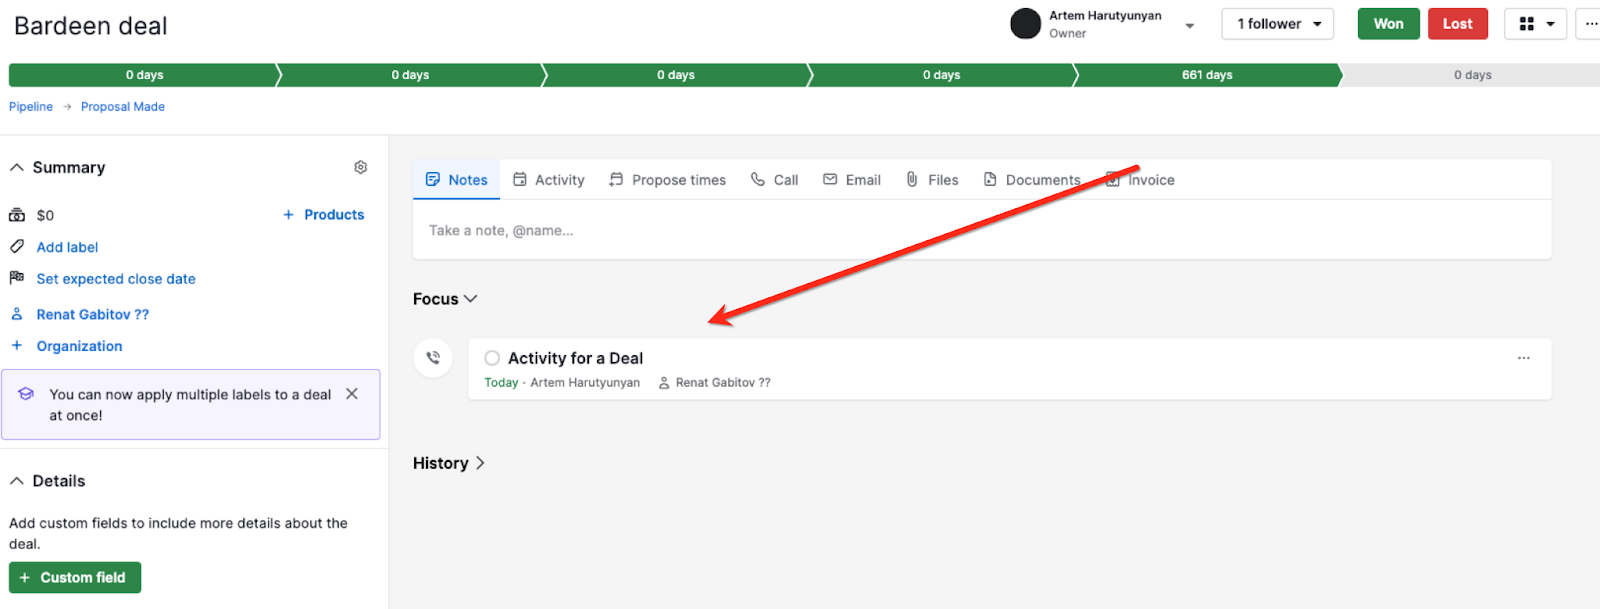This screenshot has width=1600, height=609.
Task: Collapse the Details section
Action: tap(17, 481)
